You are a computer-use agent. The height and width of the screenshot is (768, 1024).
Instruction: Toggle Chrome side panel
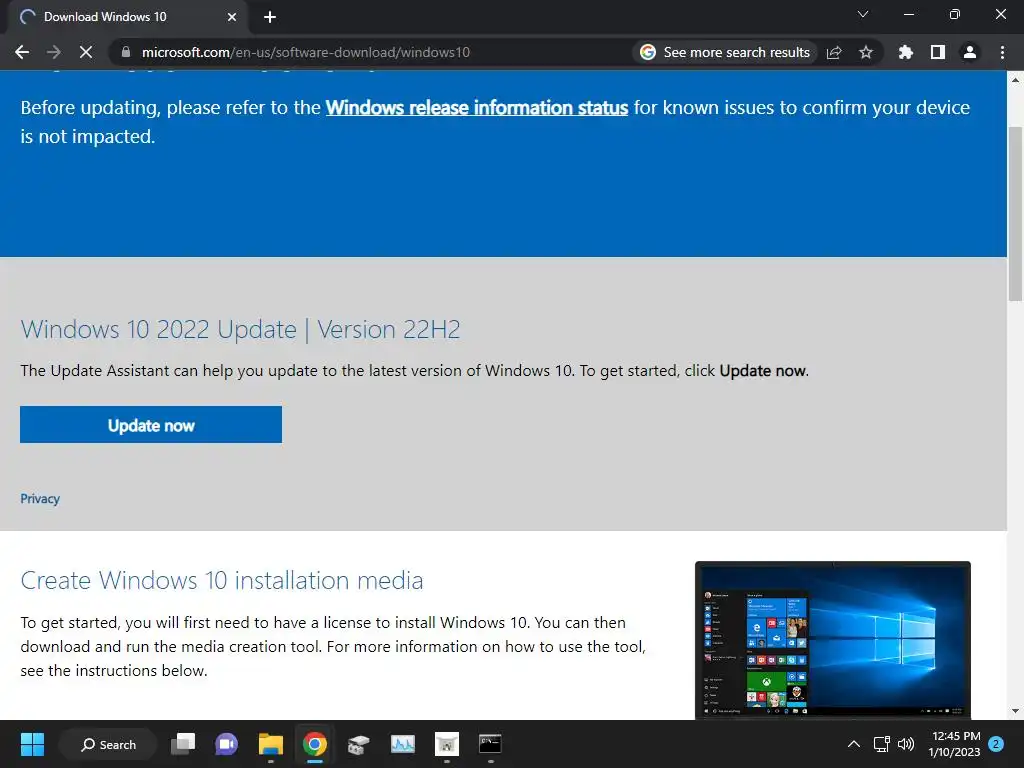(x=938, y=52)
